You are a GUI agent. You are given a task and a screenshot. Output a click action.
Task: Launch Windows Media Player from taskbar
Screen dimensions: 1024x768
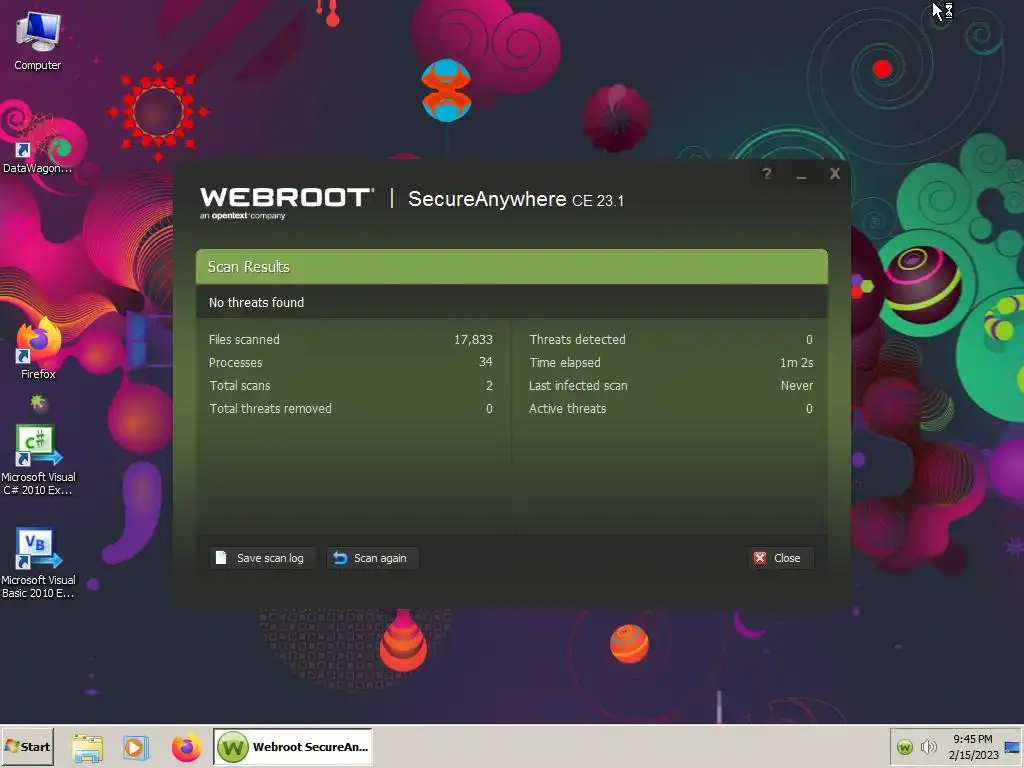136,747
